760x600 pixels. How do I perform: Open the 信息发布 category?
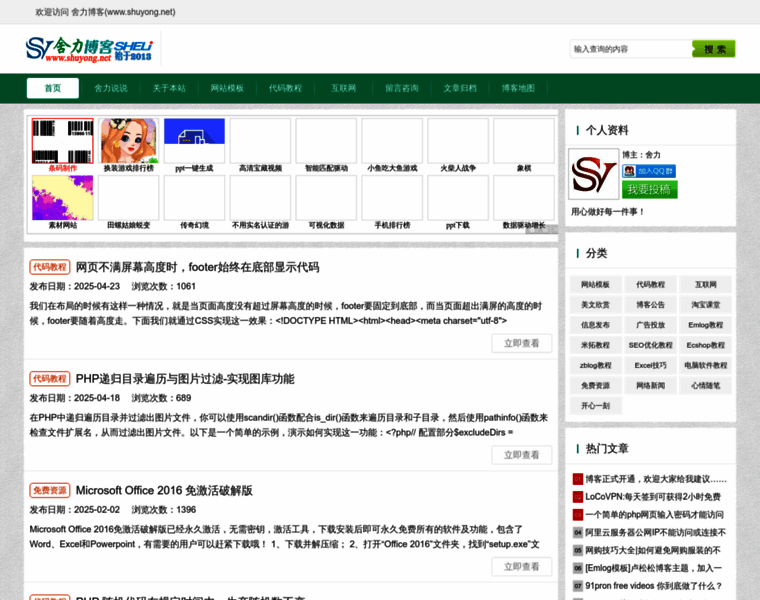[595, 325]
